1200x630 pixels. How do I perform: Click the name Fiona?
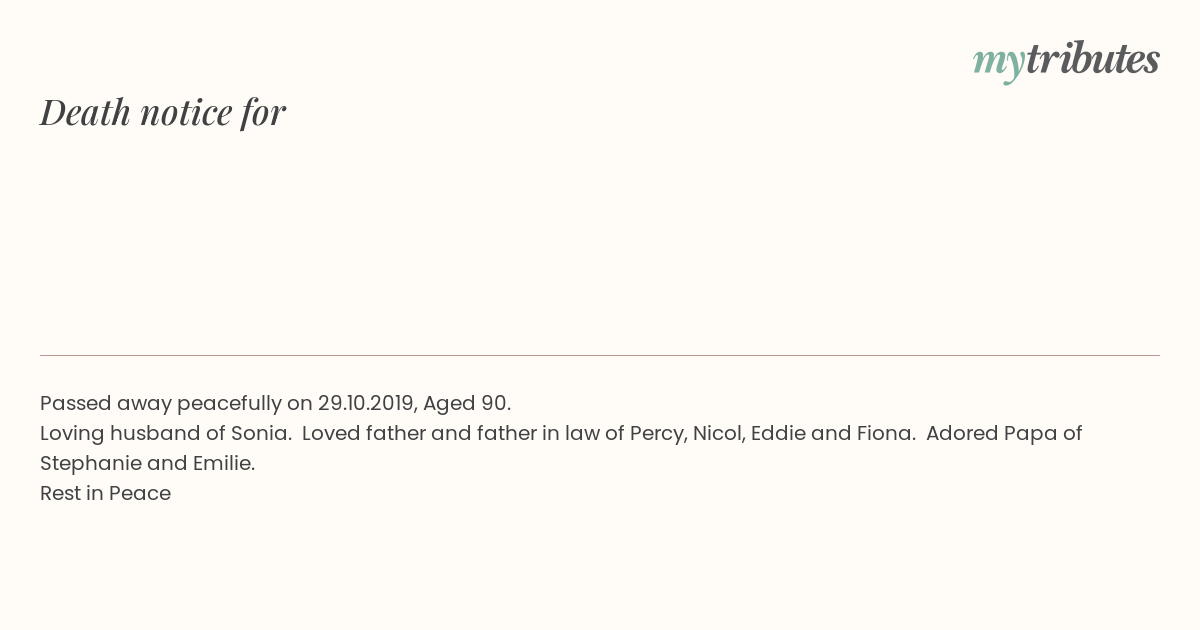pos(884,433)
